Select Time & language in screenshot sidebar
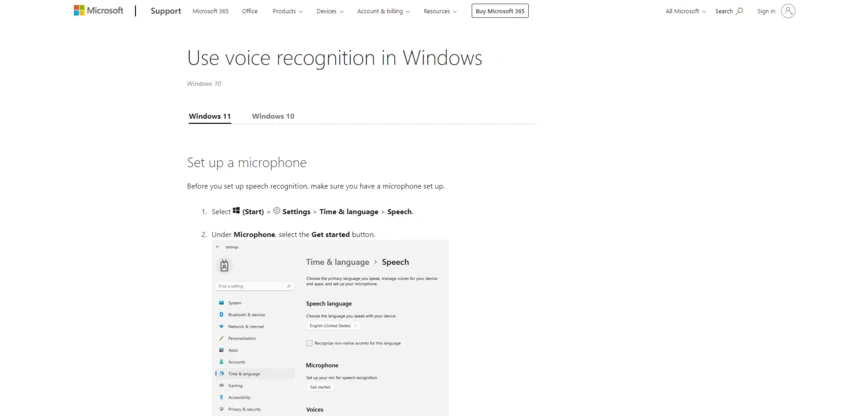This screenshot has width=864, height=416. (x=255, y=374)
